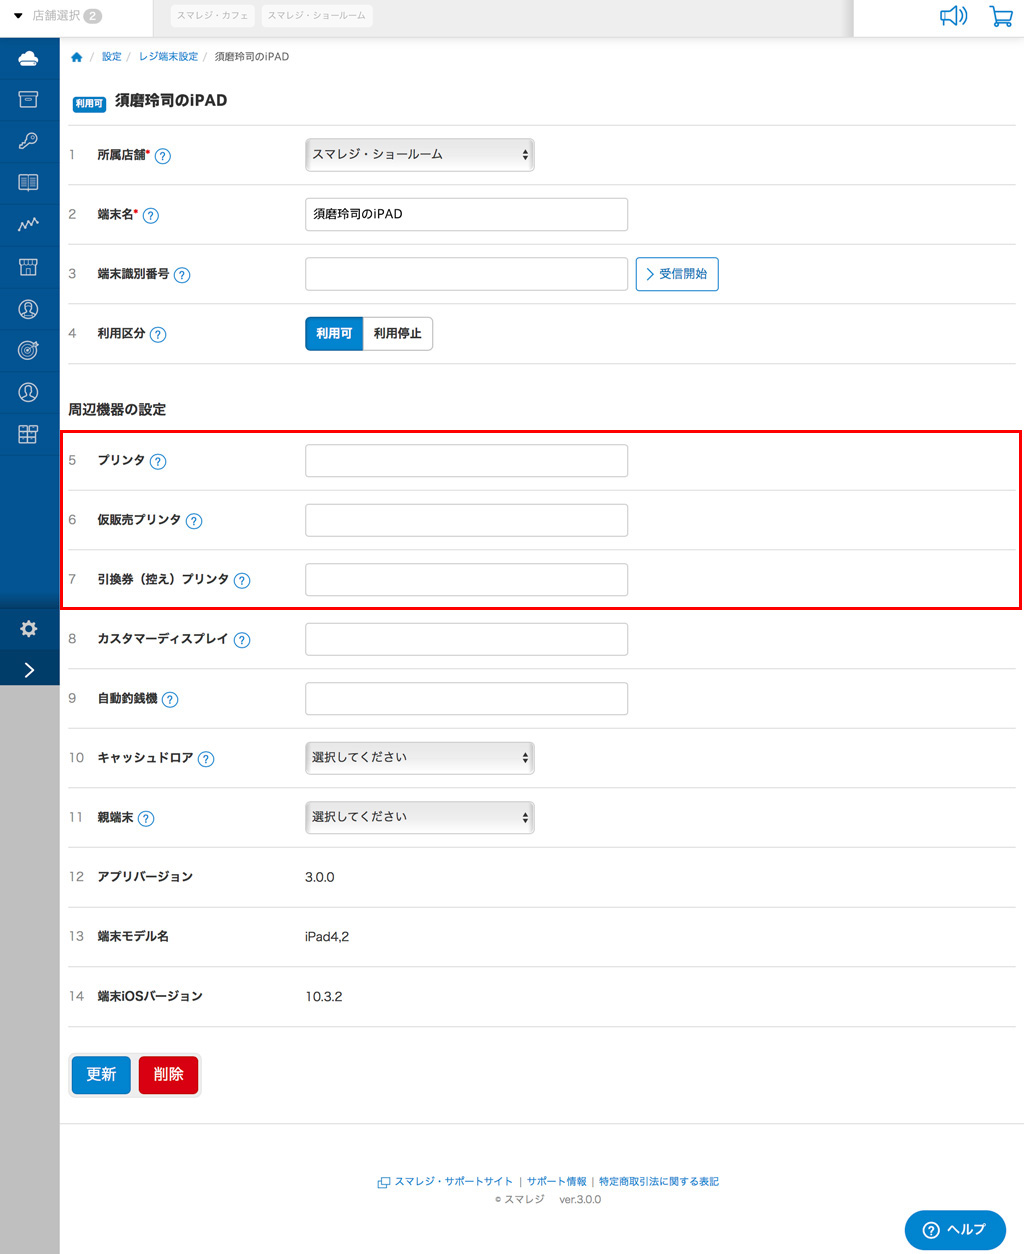The image size is (1024, 1254).
Task: Click the settings gear in the sidebar
Action: point(28,629)
